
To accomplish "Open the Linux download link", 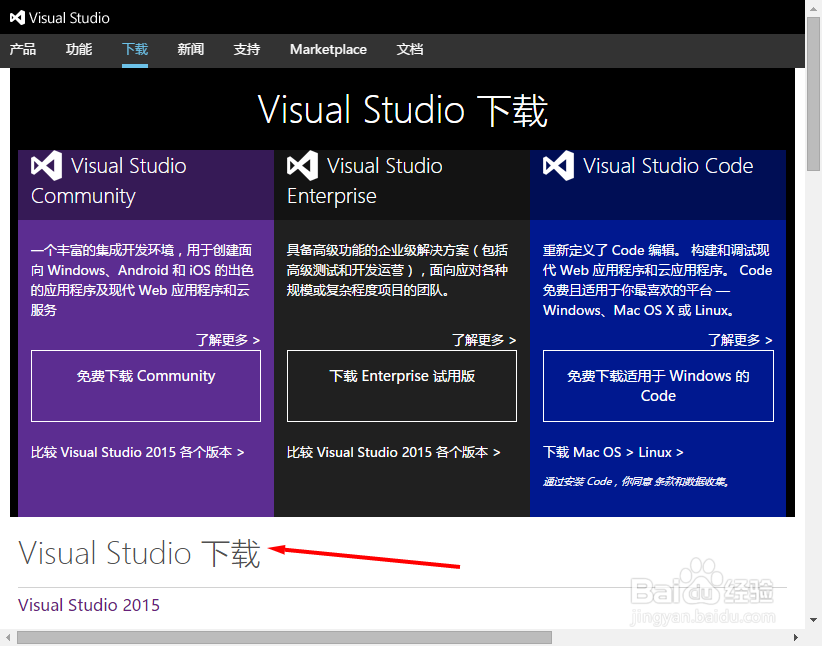I will click(655, 452).
